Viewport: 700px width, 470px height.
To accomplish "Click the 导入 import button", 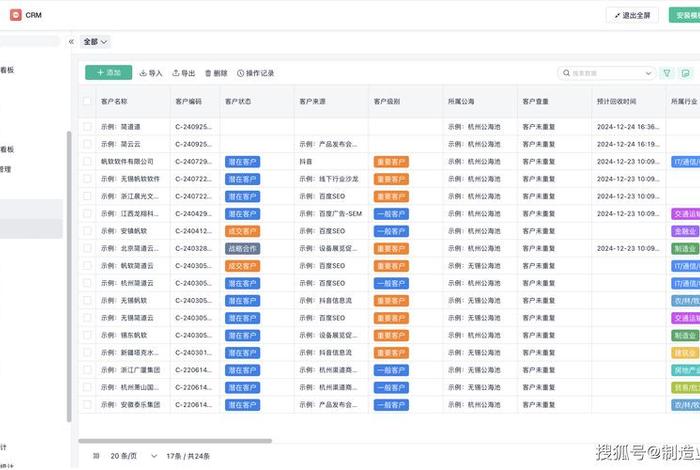I will pyautogui.click(x=151, y=73).
